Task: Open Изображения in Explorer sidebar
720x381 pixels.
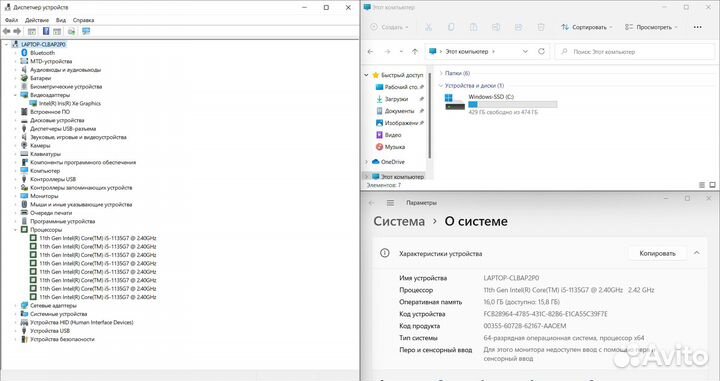Action: click(399, 123)
